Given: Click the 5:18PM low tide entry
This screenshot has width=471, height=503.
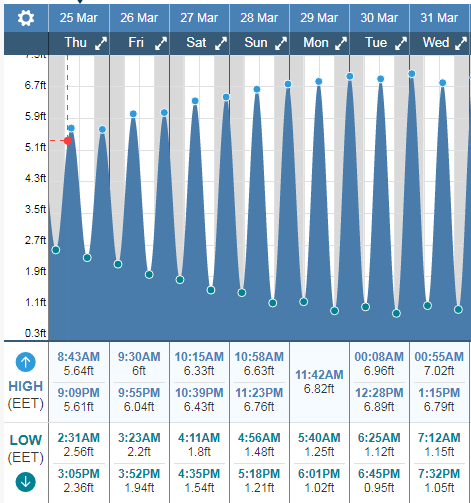Looking at the screenshot, I should (x=259, y=480).
